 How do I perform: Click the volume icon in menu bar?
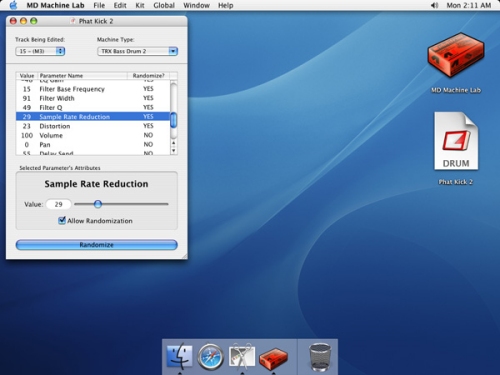tap(434, 5)
